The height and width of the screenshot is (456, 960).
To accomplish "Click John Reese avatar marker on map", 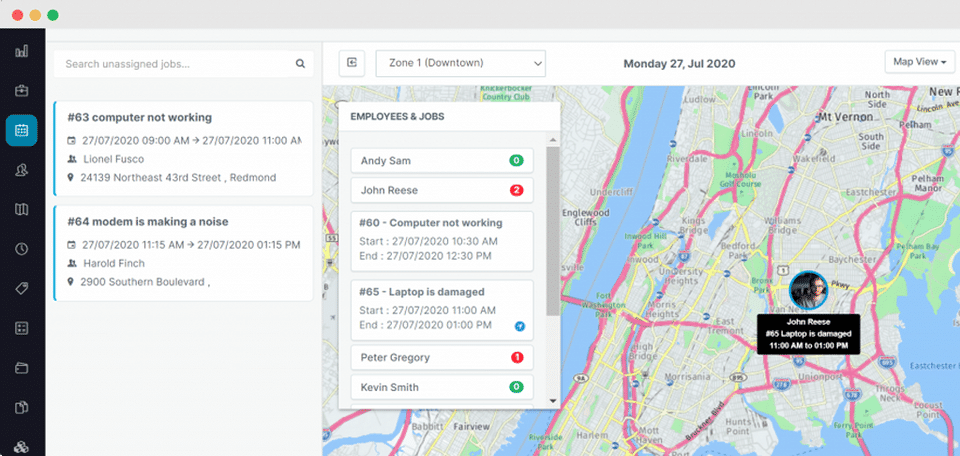I will coord(808,291).
